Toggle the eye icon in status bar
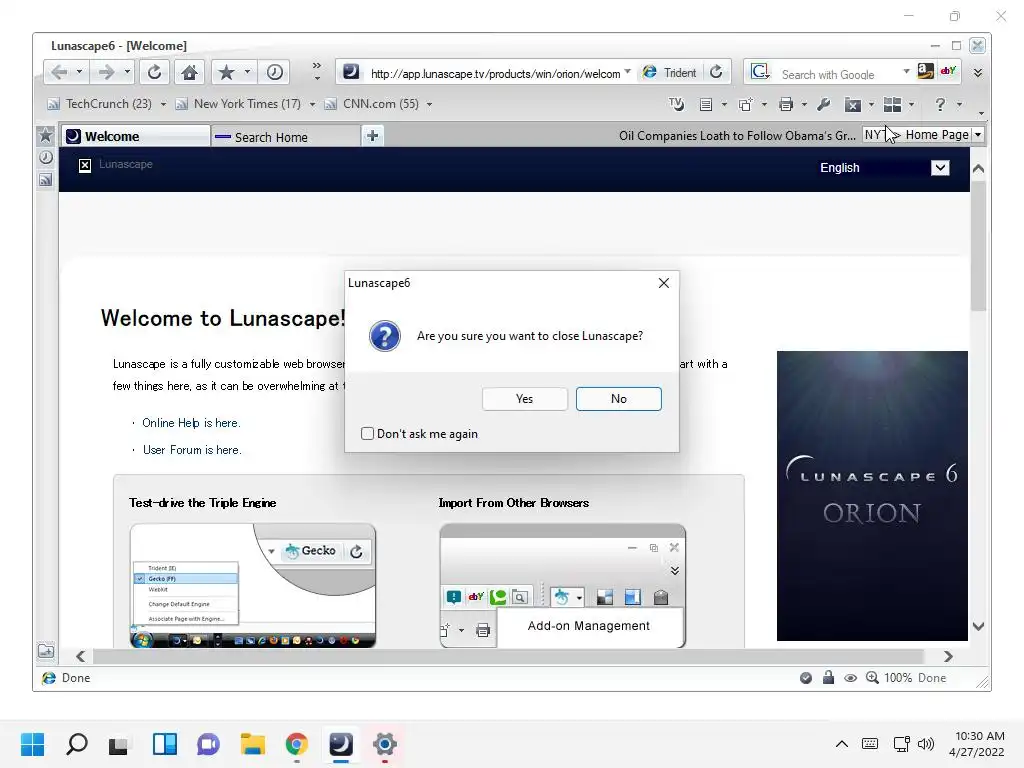The height and width of the screenshot is (768, 1024). point(850,678)
